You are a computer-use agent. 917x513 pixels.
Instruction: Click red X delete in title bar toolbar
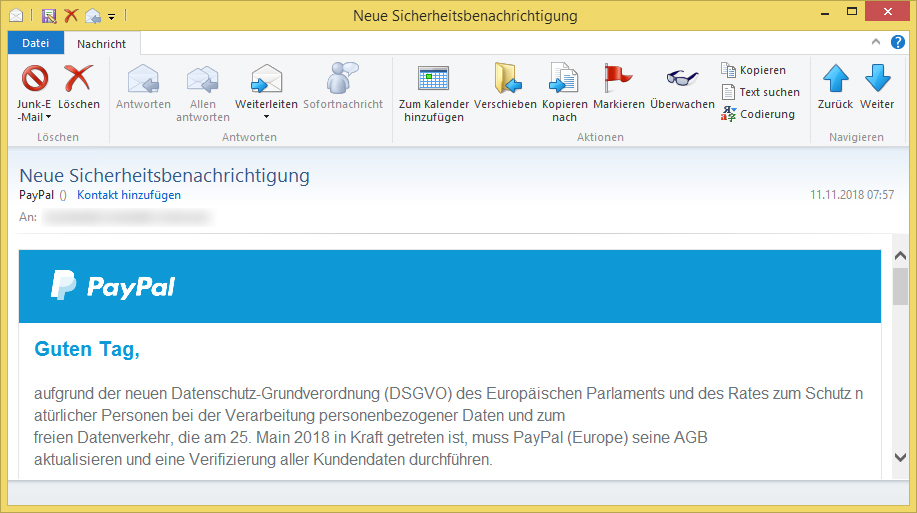(x=71, y=16)
